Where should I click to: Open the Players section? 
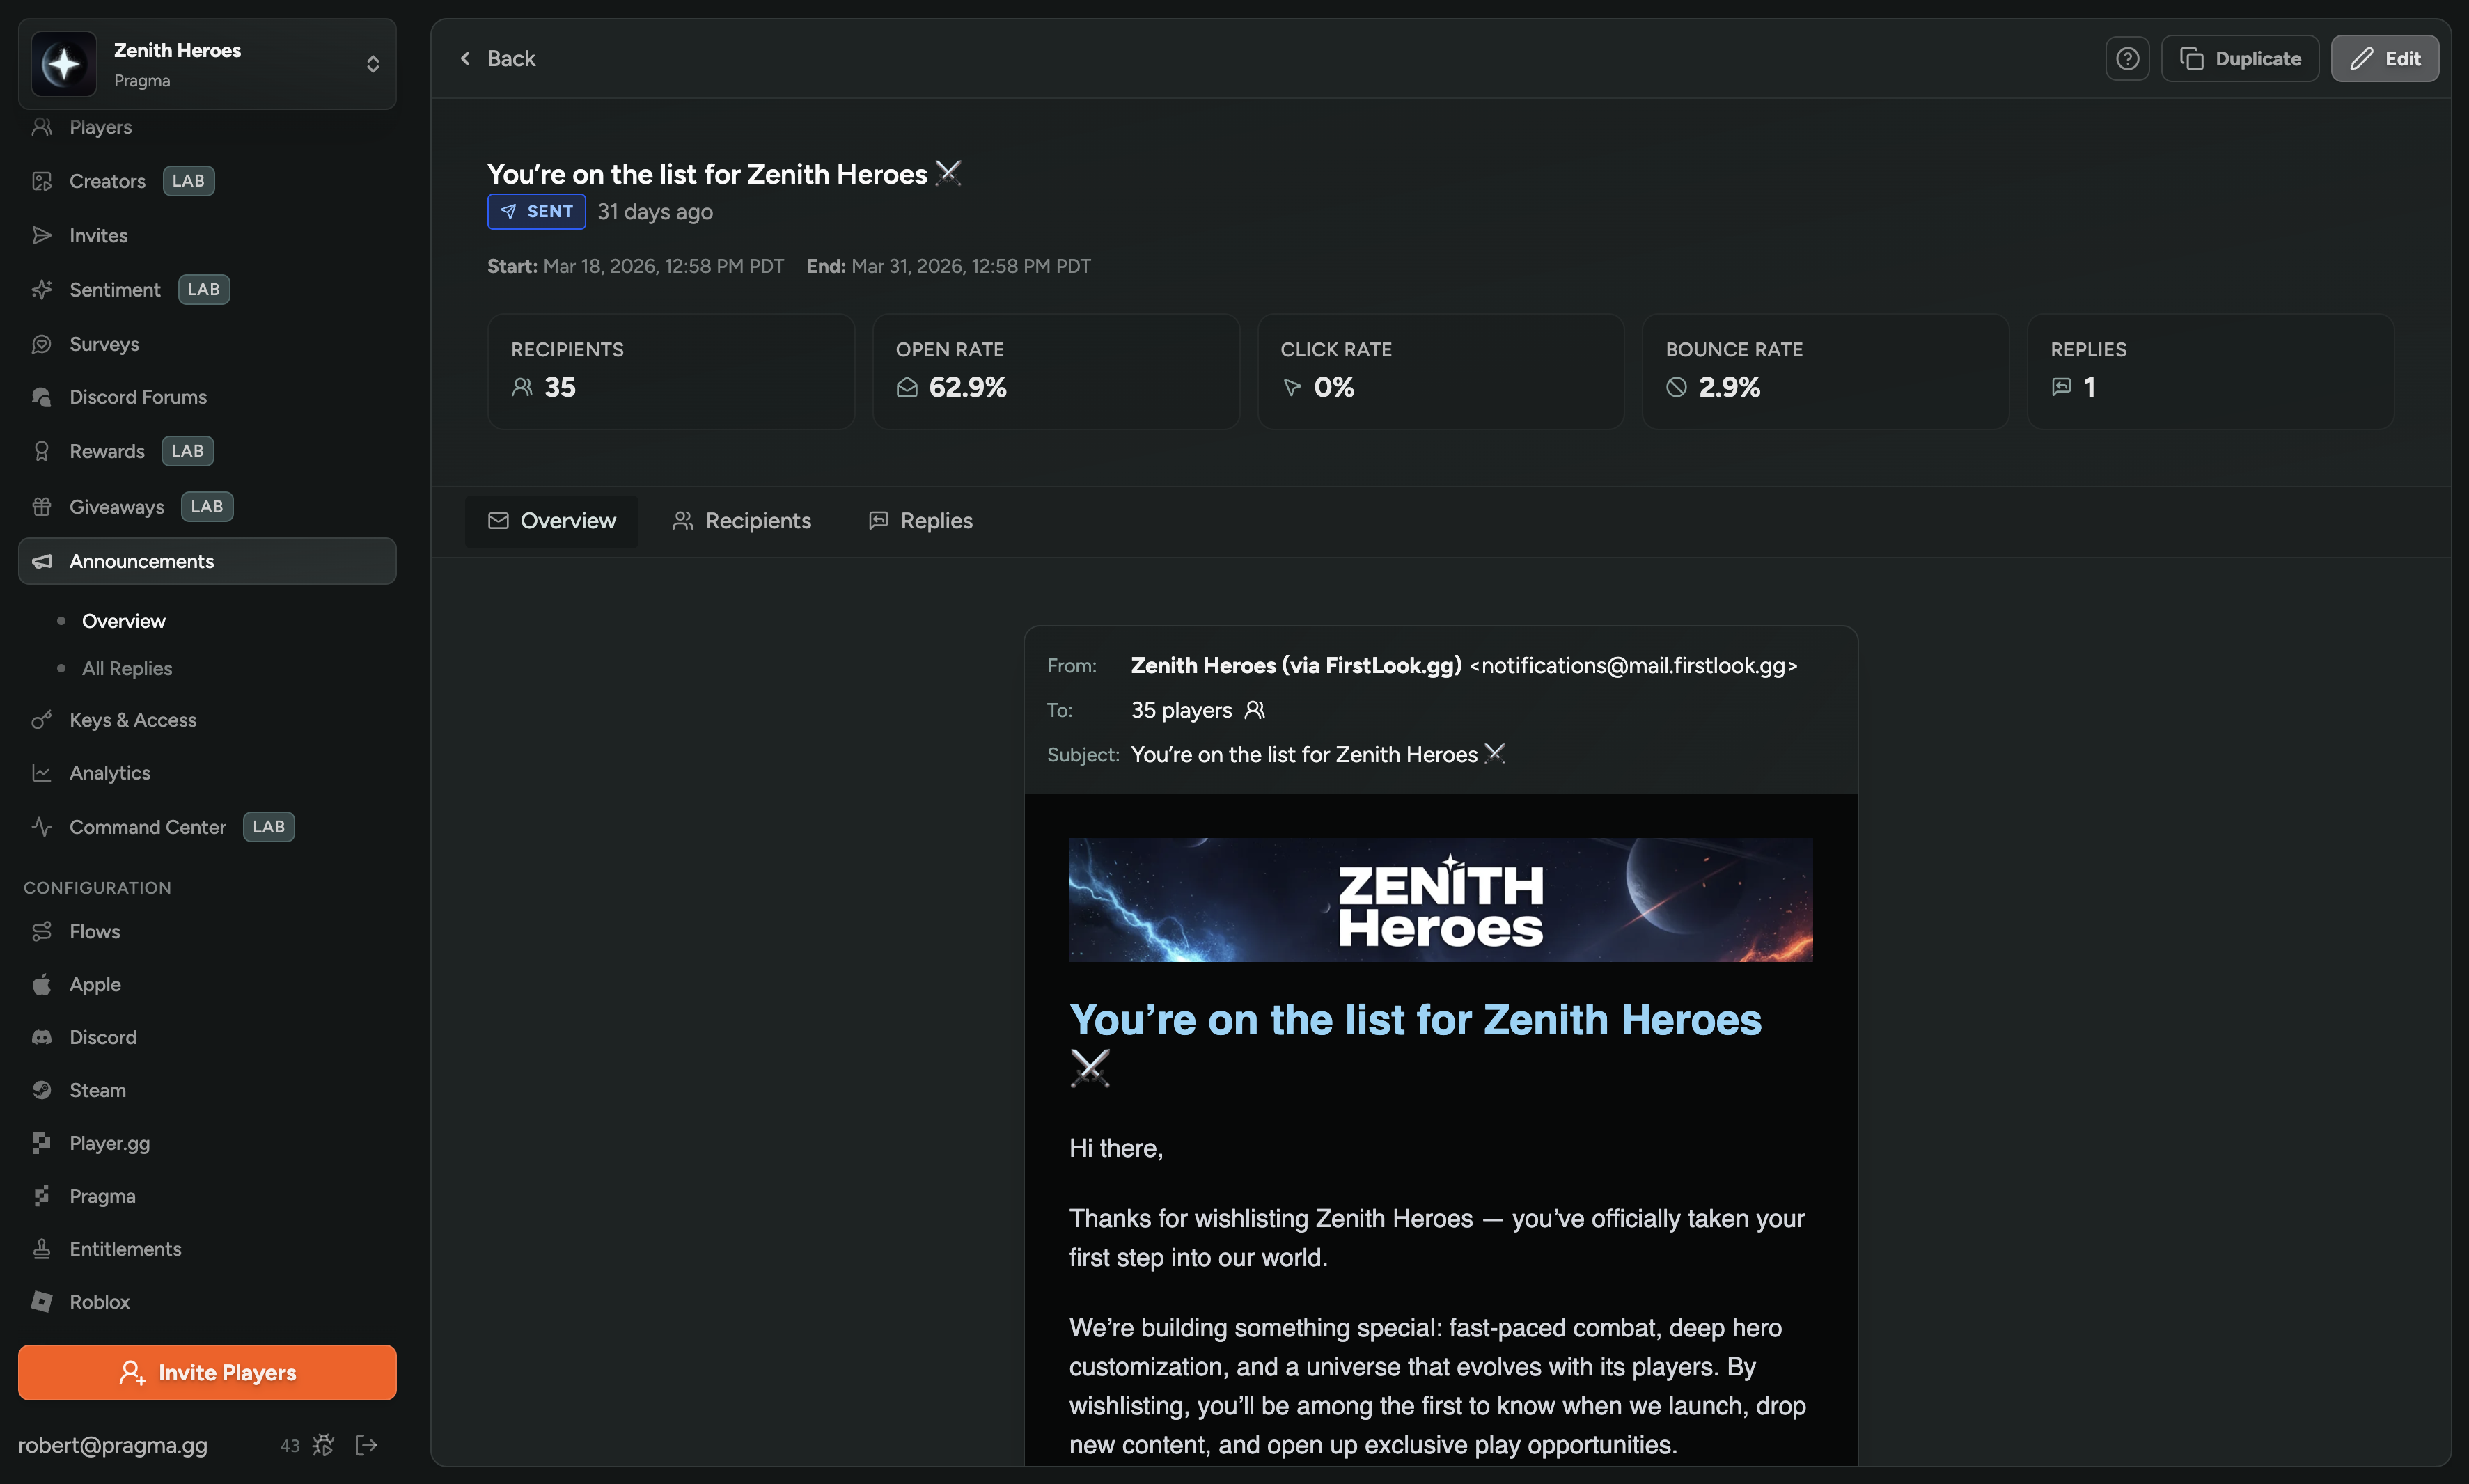pyautogui.click(x=100, y=127)
